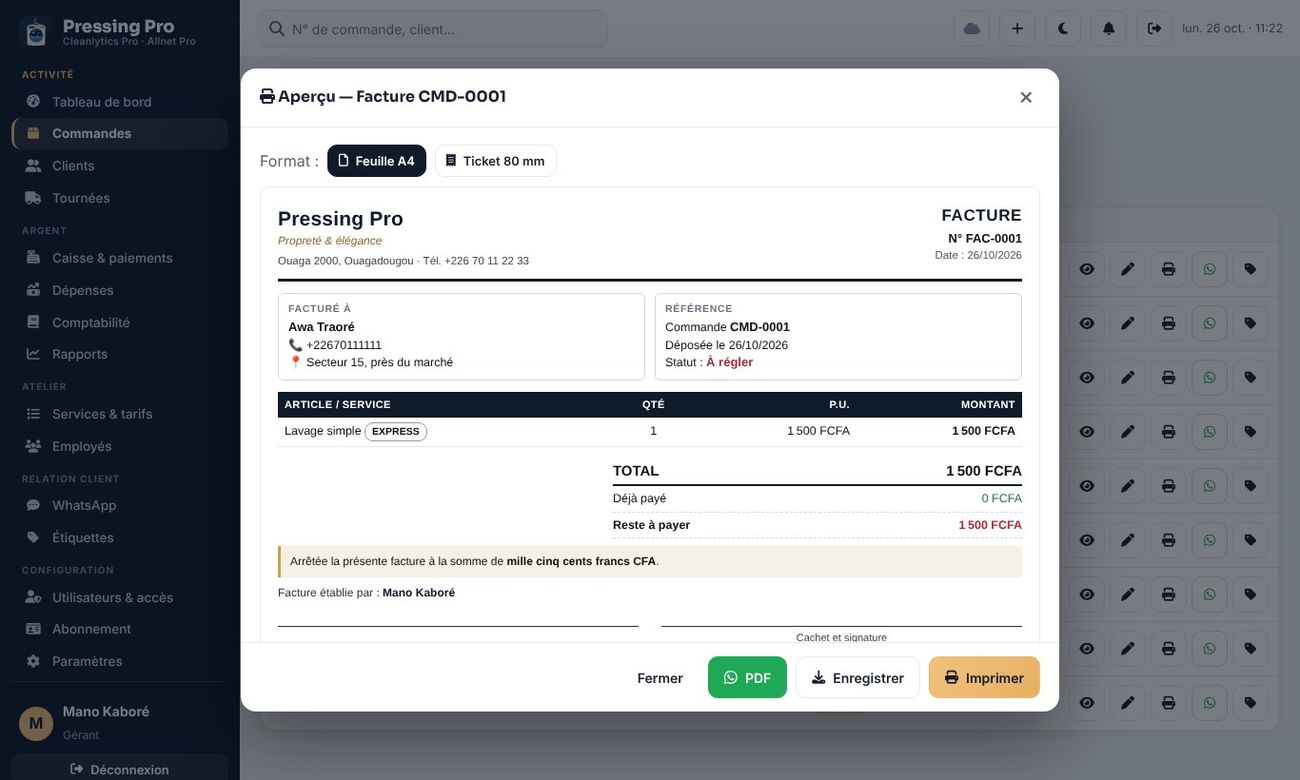Click the Utilisateurs & accès user icon
Image resolution: width=1300 pixels, height=780 pixels.
33,597
